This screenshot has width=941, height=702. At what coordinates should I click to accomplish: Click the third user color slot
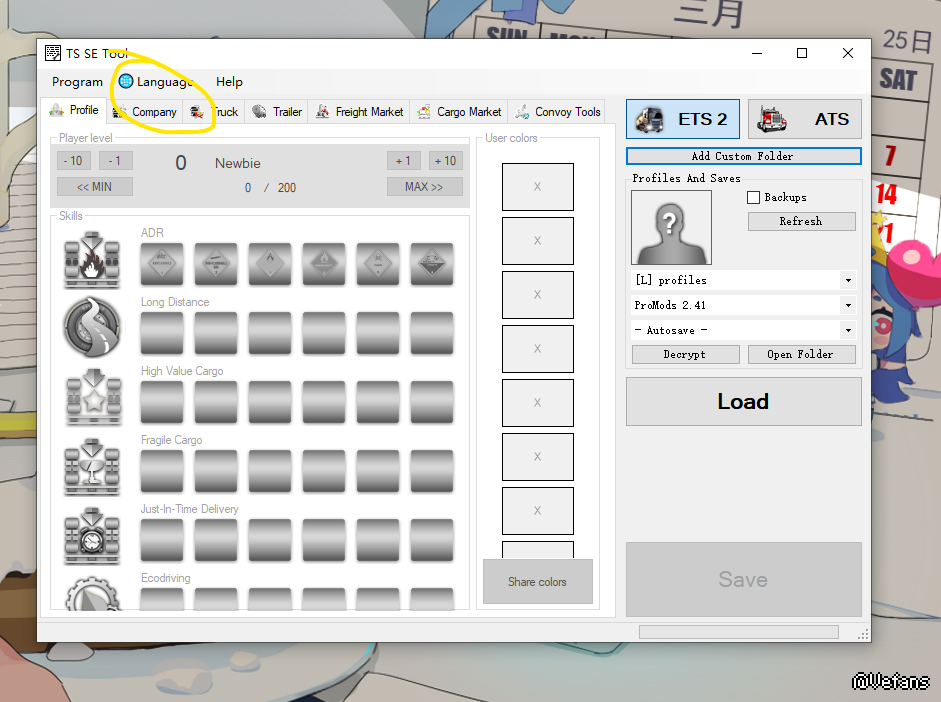(538, 295)
